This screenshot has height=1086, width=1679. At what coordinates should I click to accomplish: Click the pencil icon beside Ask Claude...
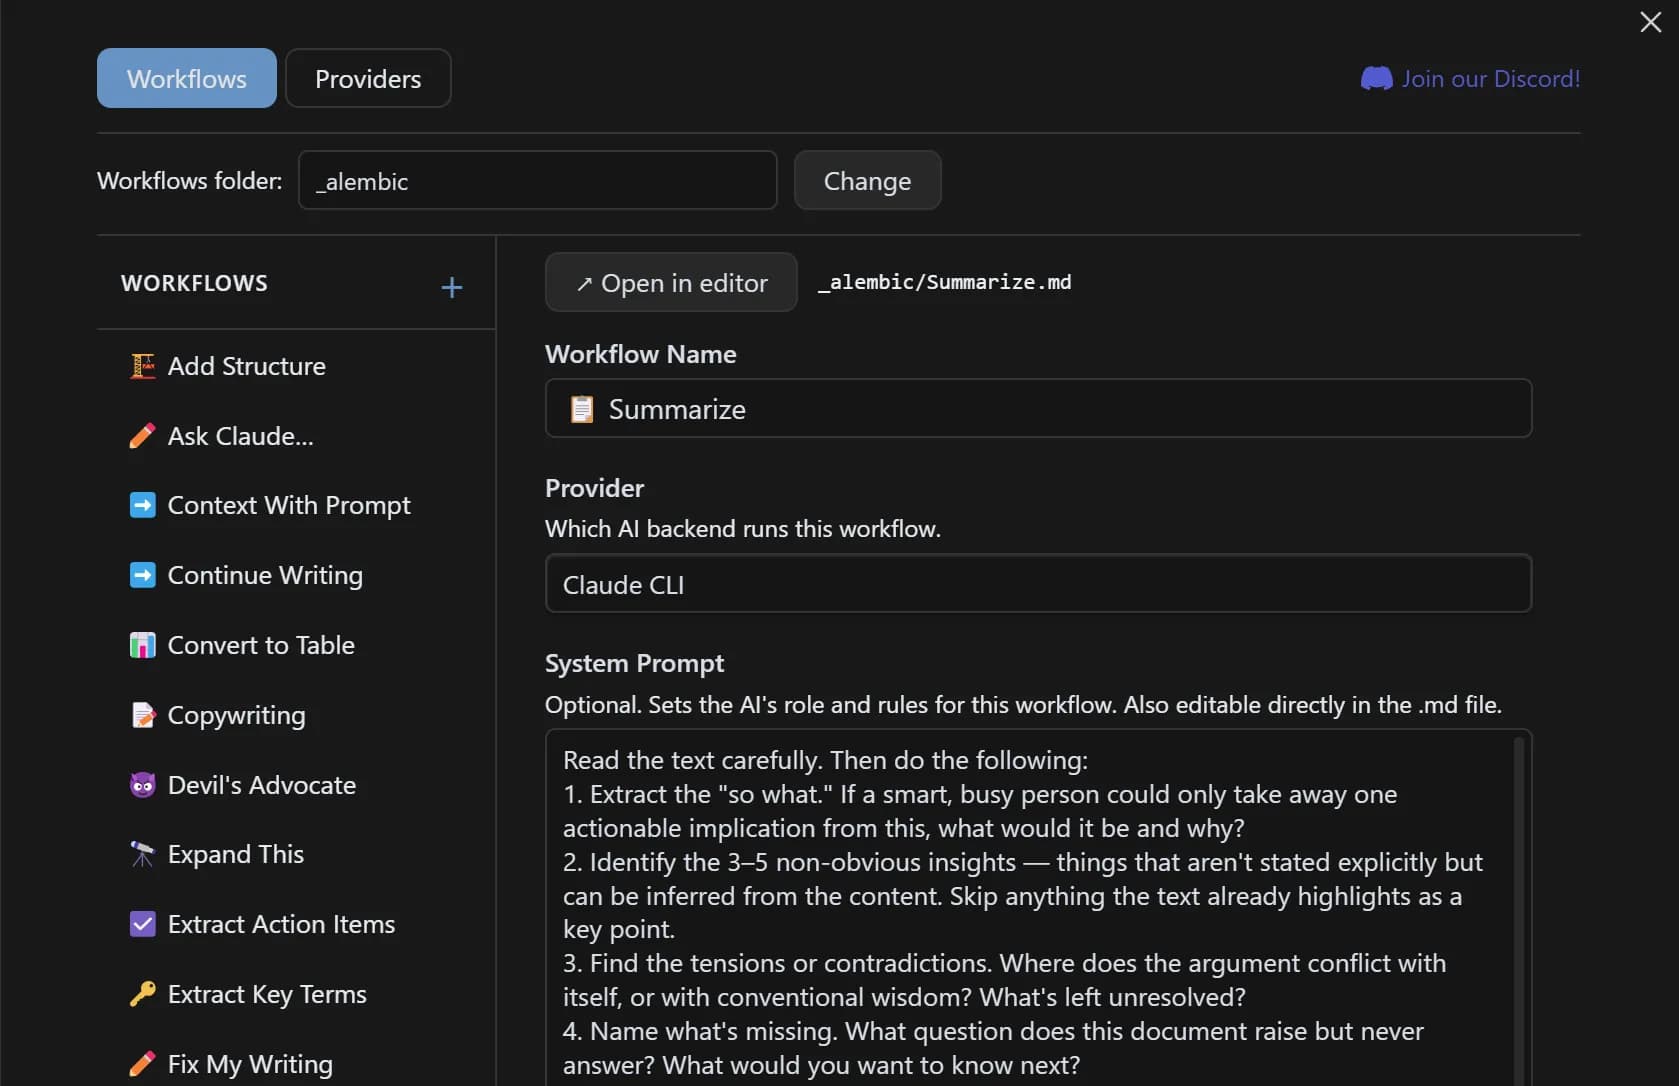[x=143, y=436]
